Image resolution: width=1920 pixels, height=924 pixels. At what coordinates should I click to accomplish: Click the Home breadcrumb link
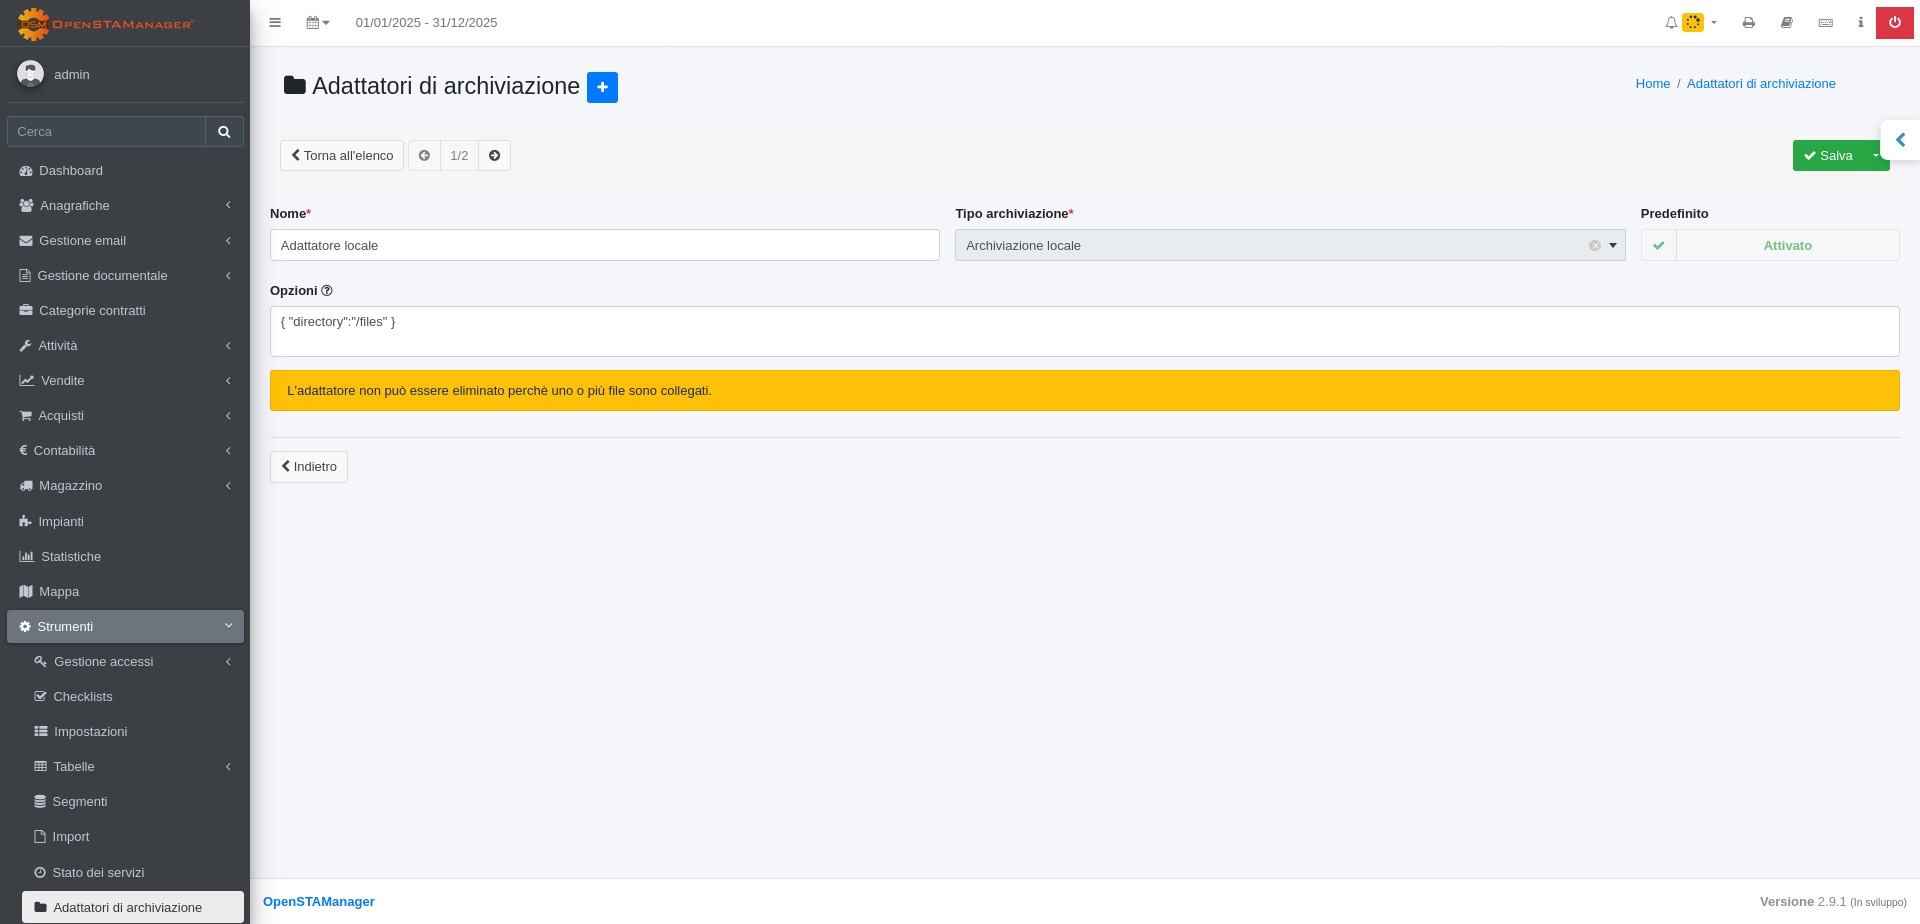[1652, 84]
